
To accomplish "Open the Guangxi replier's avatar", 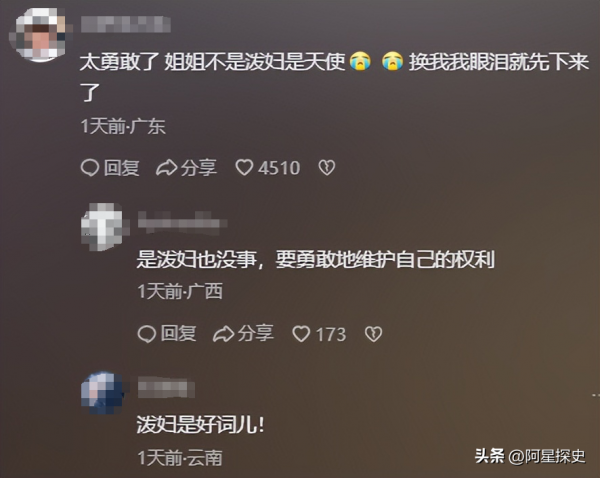I will tap(104, 227).
